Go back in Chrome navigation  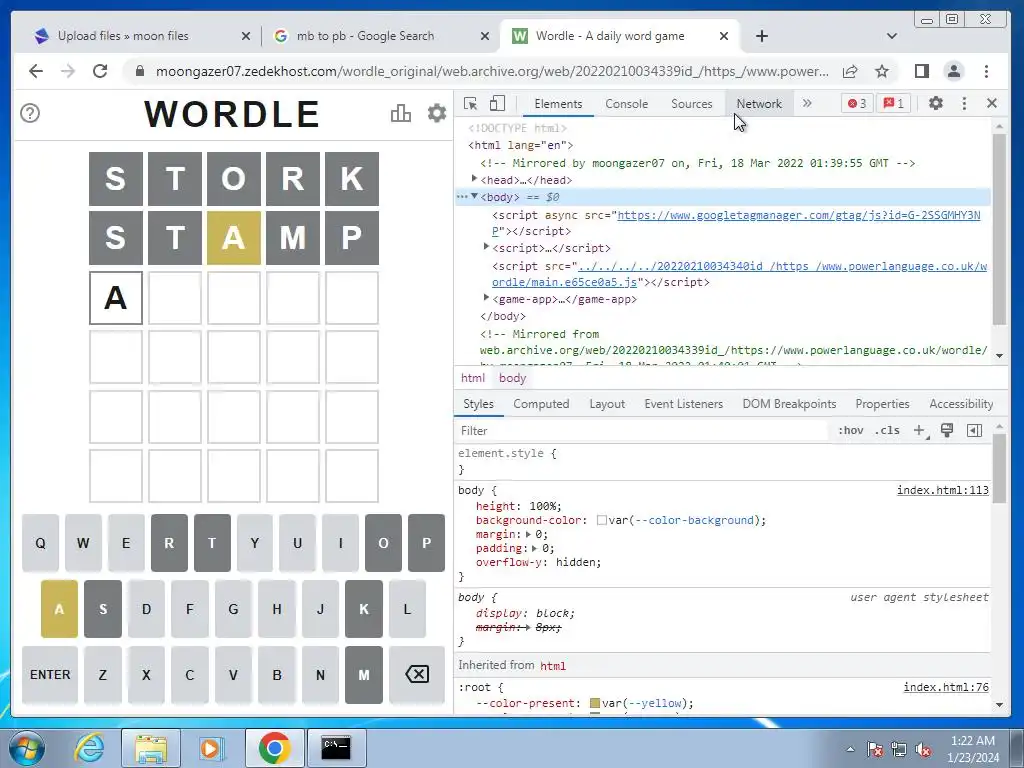[x=36, y=71]
